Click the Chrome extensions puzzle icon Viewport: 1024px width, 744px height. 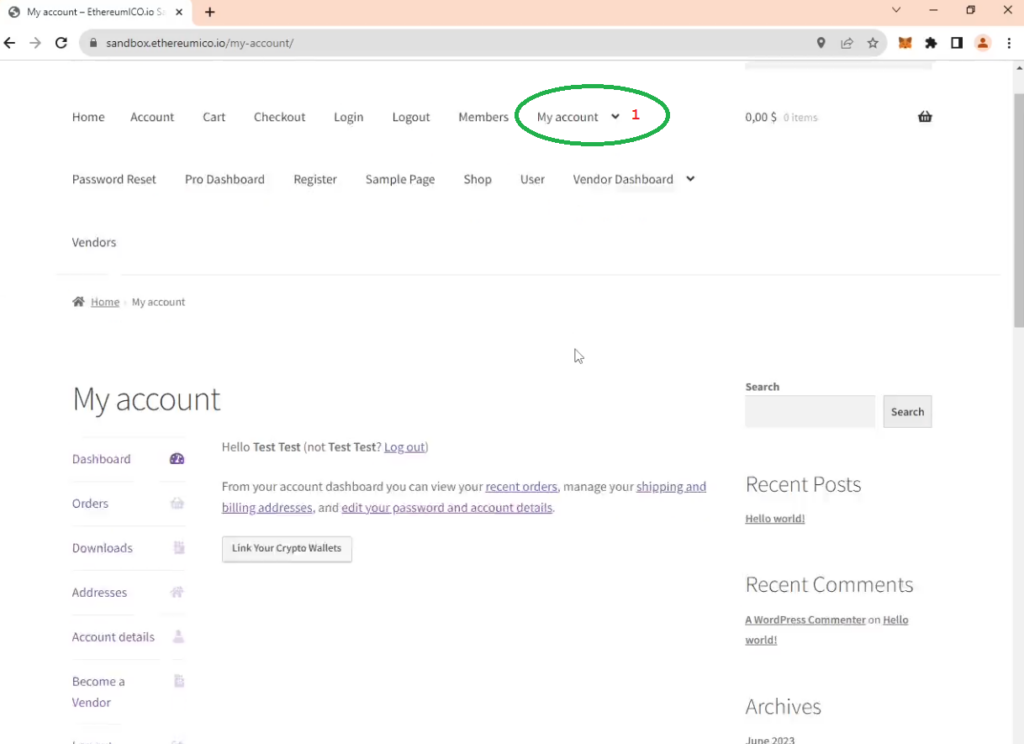pos(931,43)
